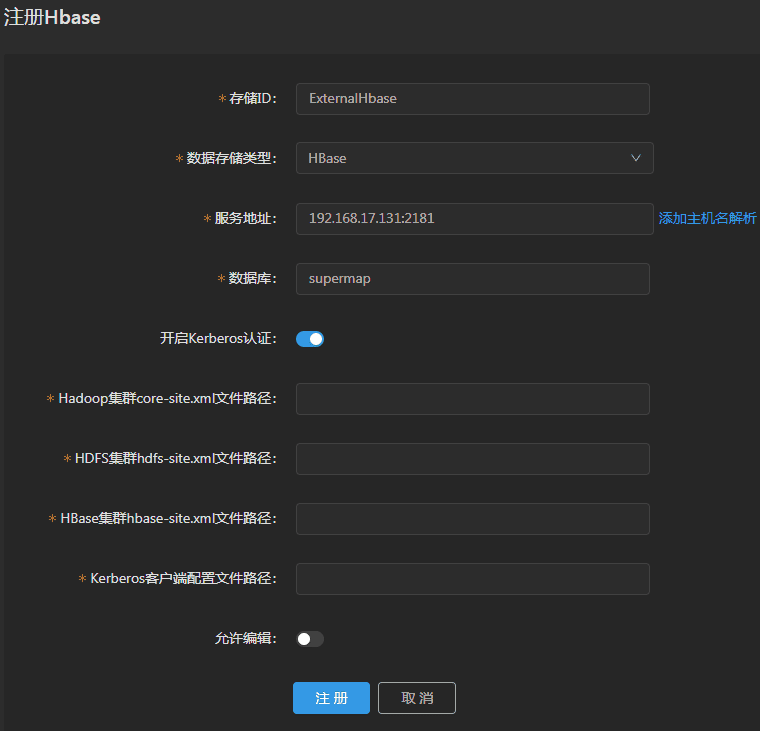Viewport: 760px width, 731px height.
Task: Enable the 允许编辑 toggle switch
Action: coord(310,639)
